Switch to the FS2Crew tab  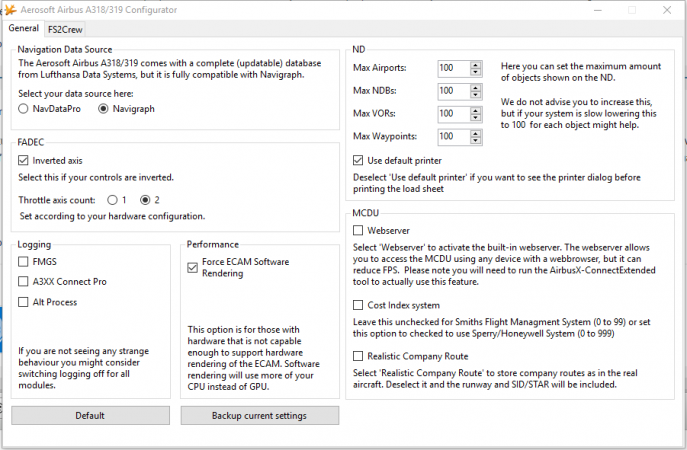(x=66, y=29)
